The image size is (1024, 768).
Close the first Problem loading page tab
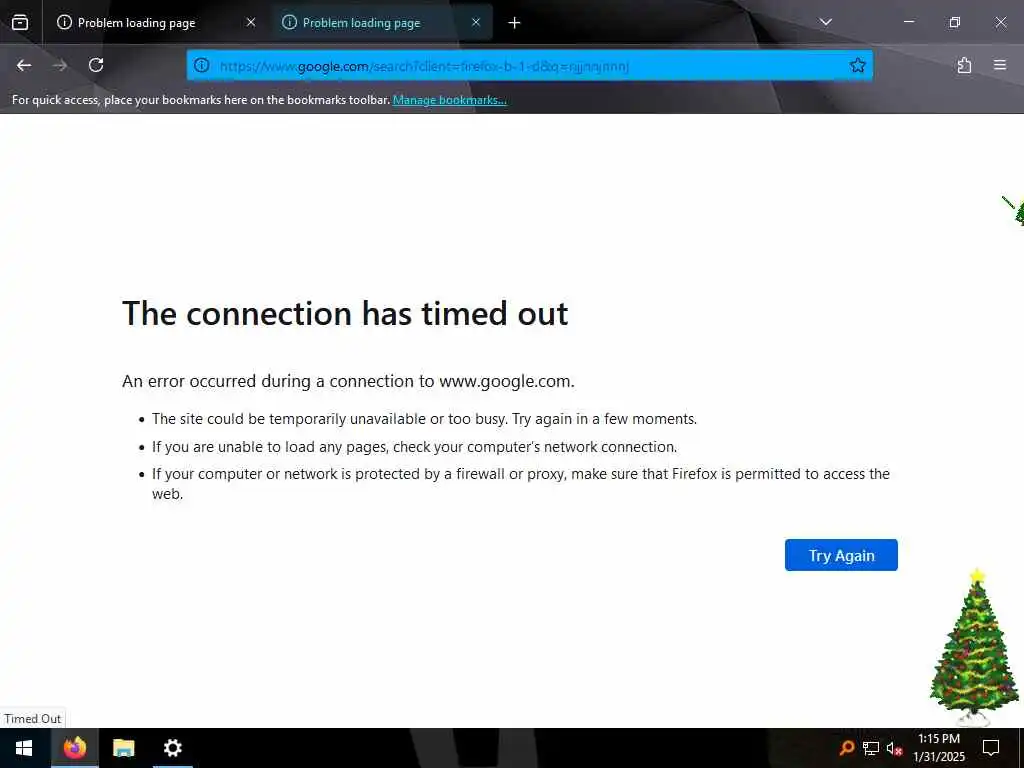coord(251,23)
